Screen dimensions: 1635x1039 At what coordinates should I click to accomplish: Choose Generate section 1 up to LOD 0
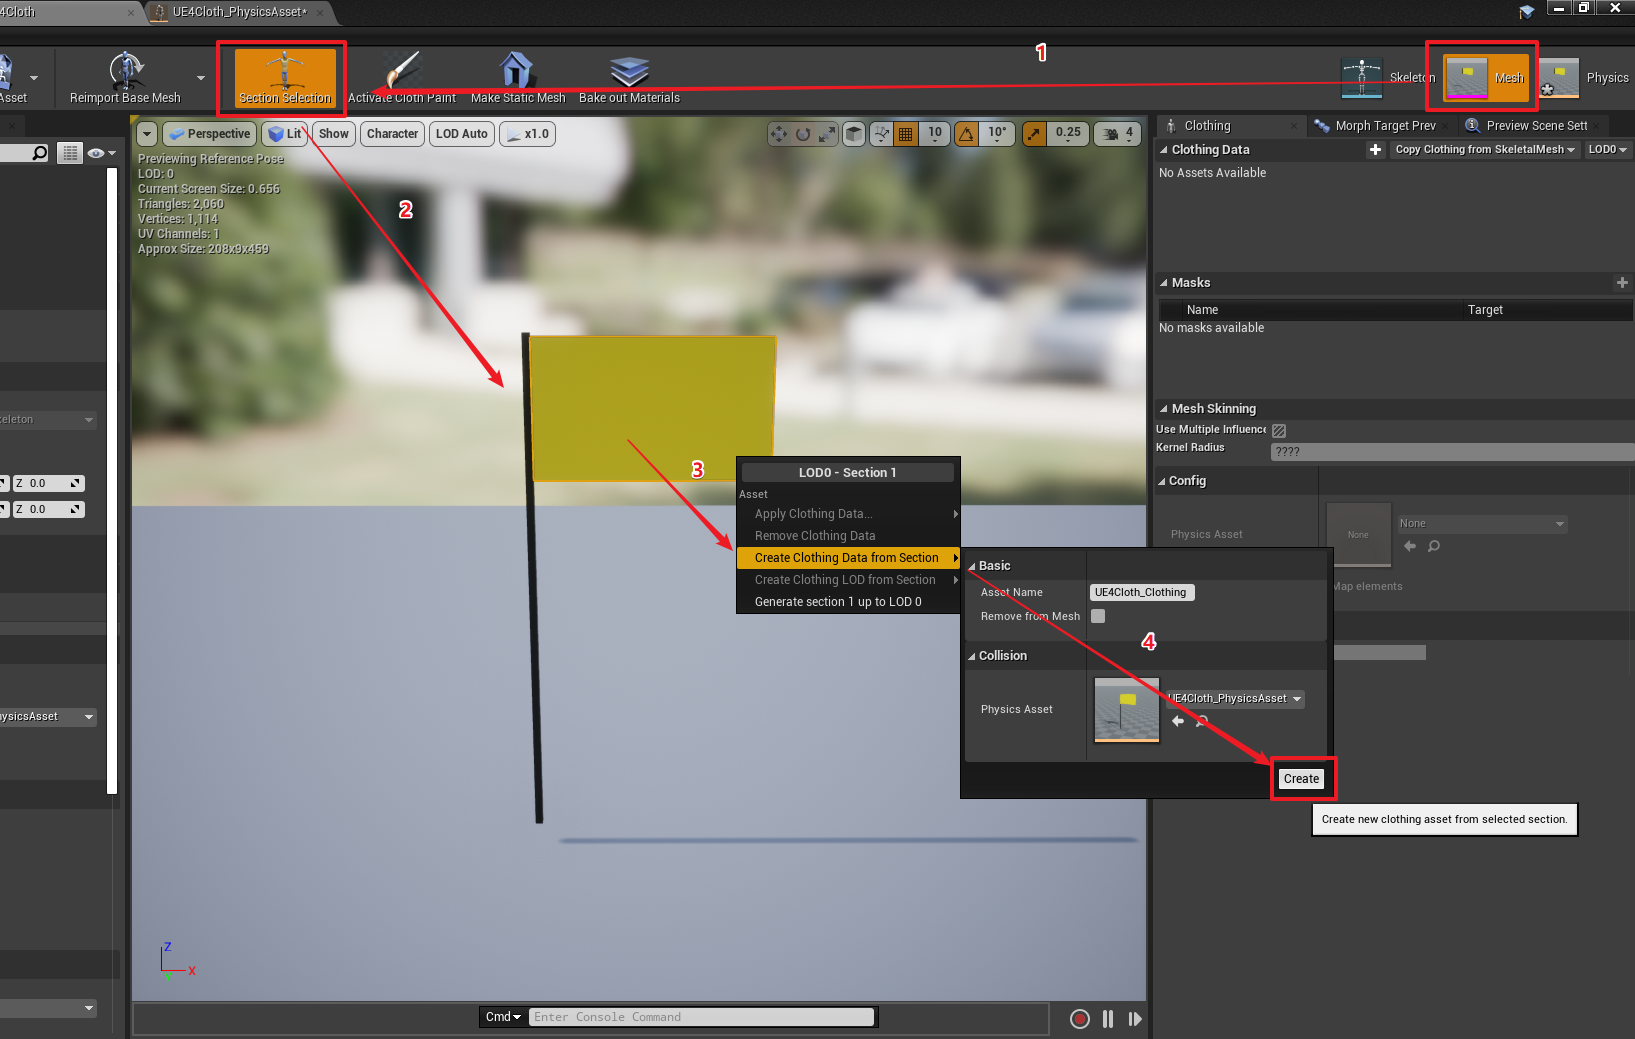click(848, 602)
